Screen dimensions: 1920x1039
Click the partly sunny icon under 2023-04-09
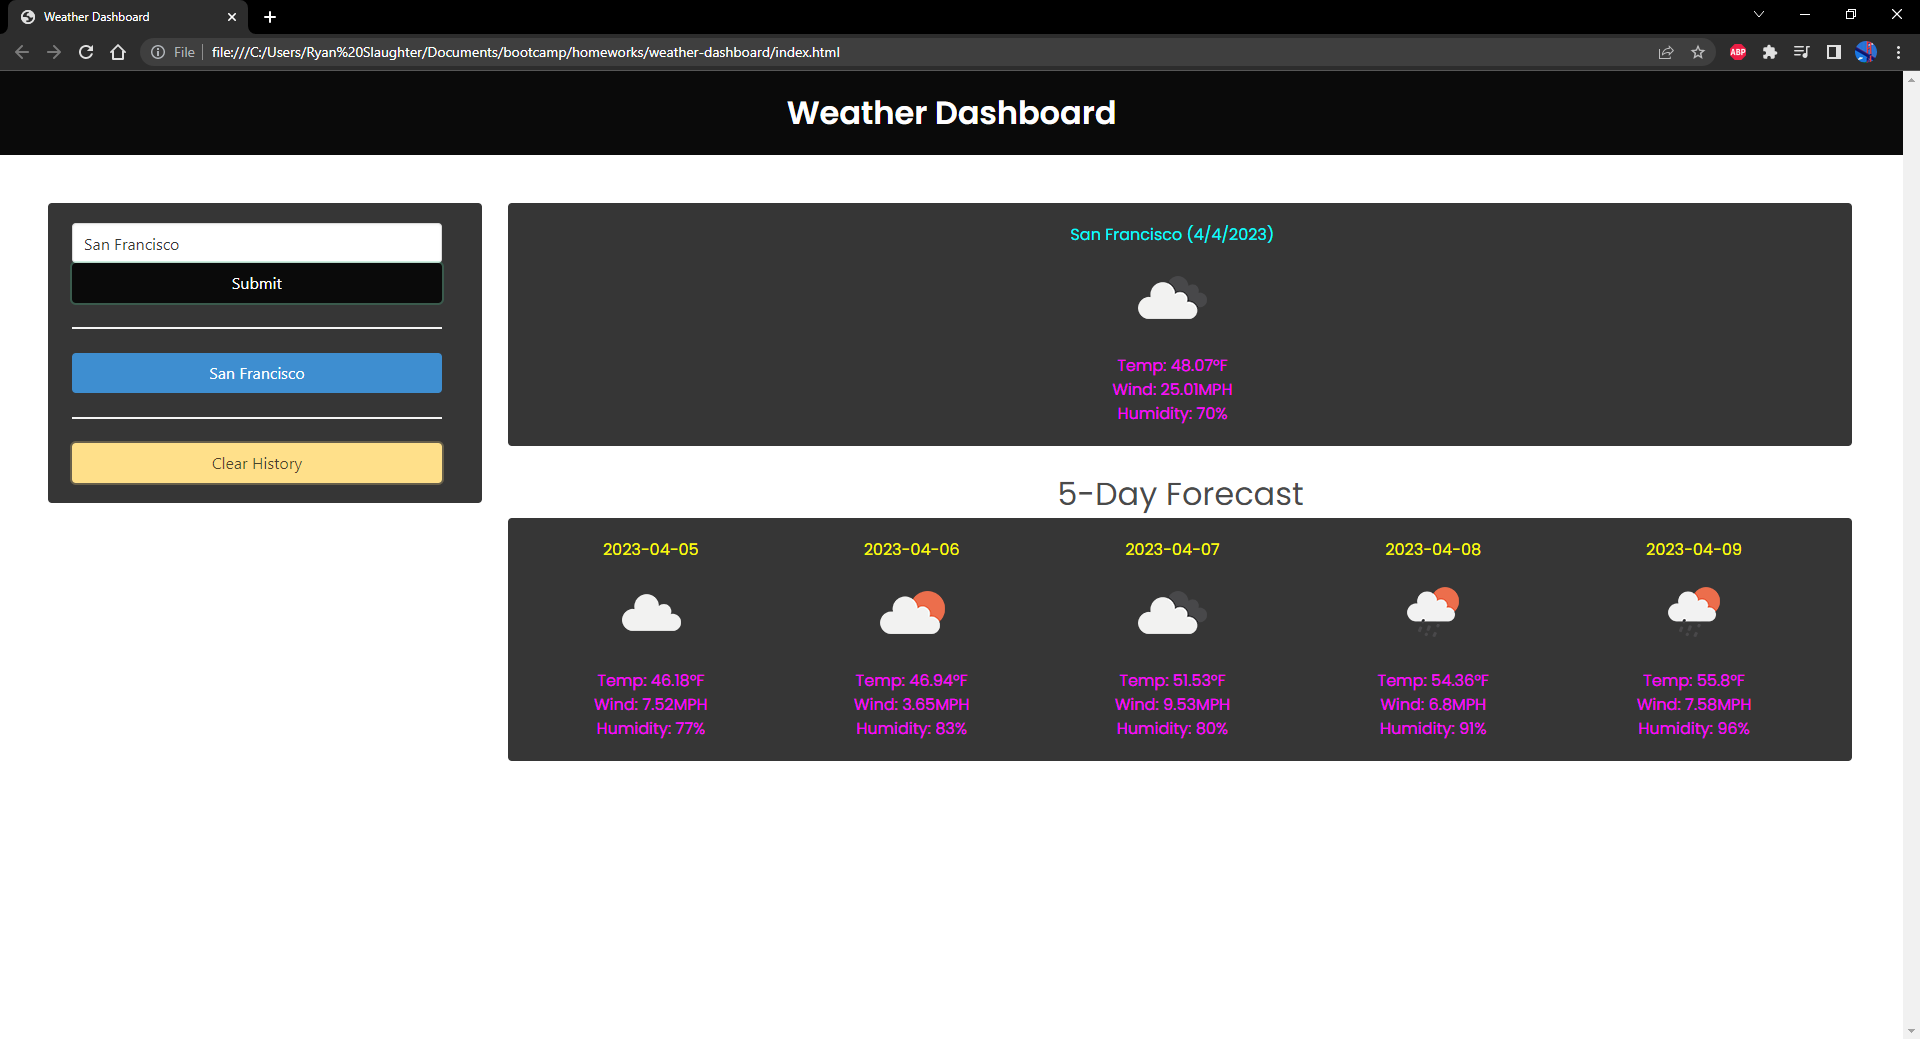point(1693,610)
